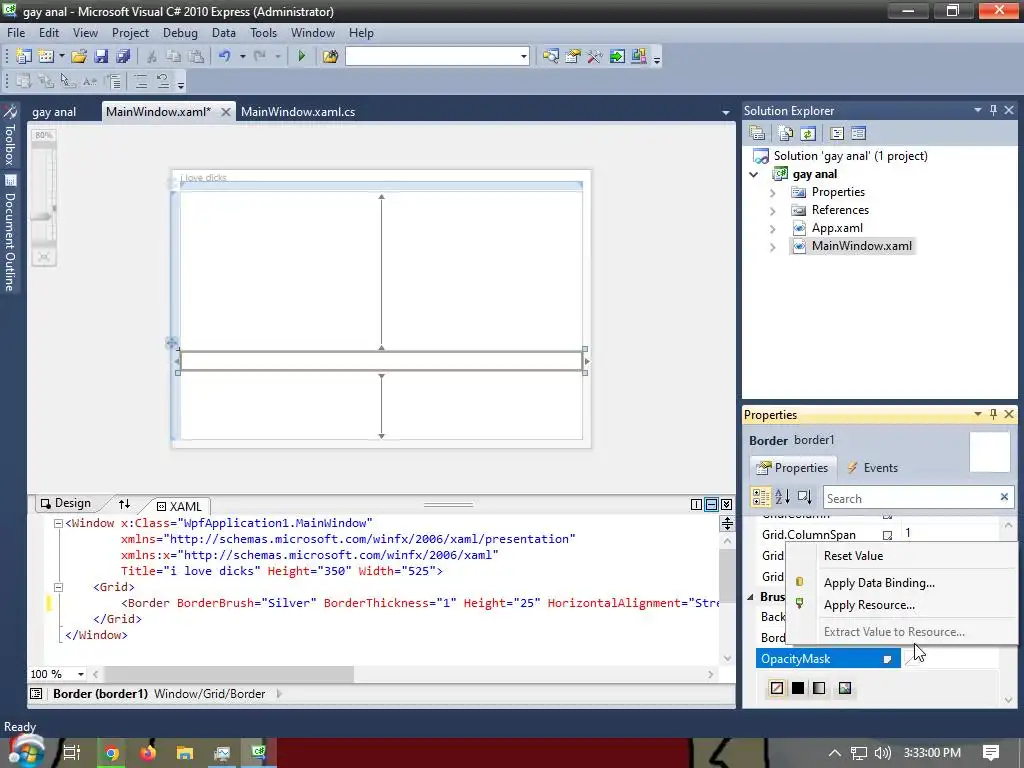1024x768 pixels.
Task: Click the Open File folder icon
Action: point(79,56)
